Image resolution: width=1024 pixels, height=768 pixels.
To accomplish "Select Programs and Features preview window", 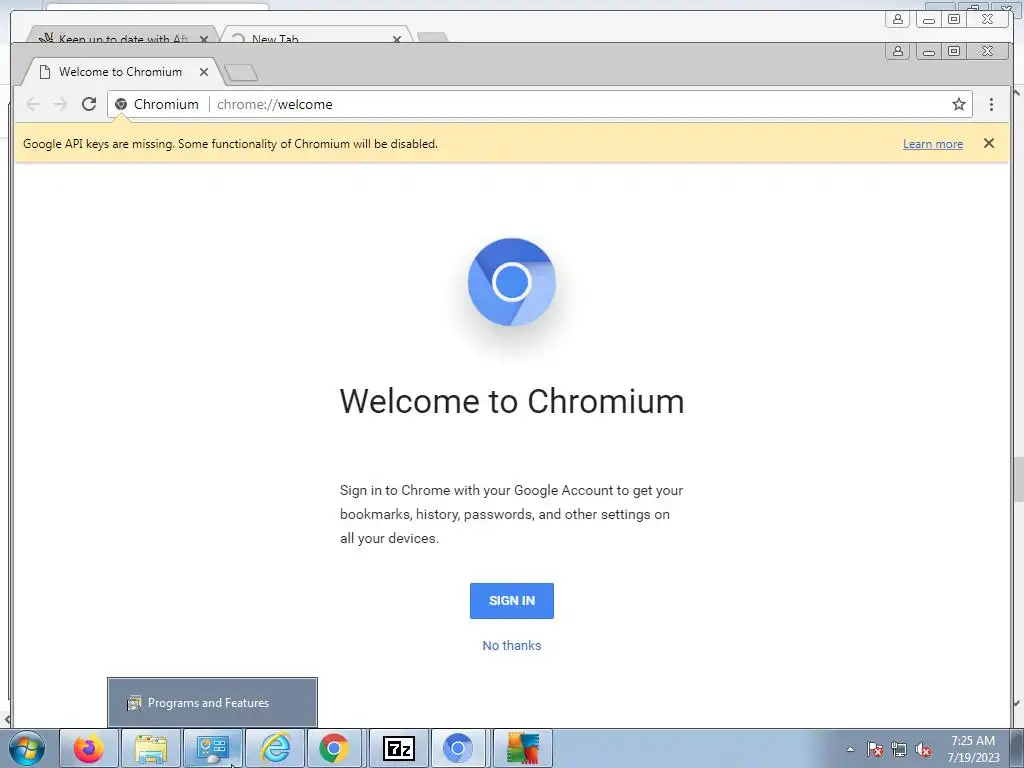I will [212, 703].
